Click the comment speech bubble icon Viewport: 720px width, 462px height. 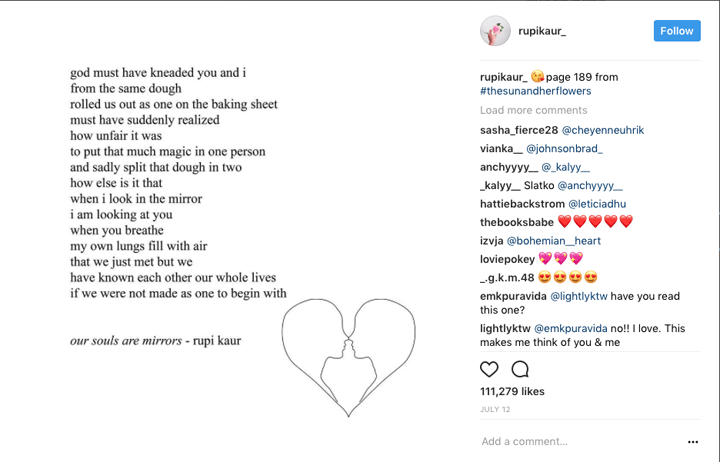[x=520, y=369]
